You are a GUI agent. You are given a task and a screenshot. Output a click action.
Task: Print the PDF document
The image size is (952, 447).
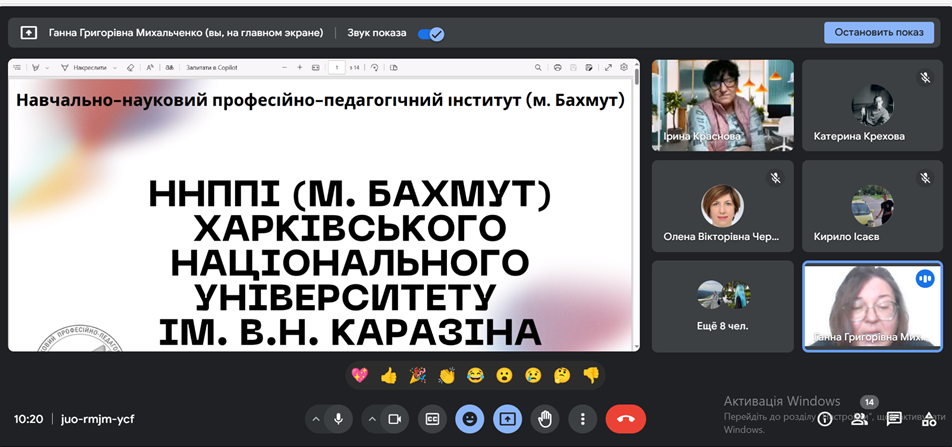point(557,67)
